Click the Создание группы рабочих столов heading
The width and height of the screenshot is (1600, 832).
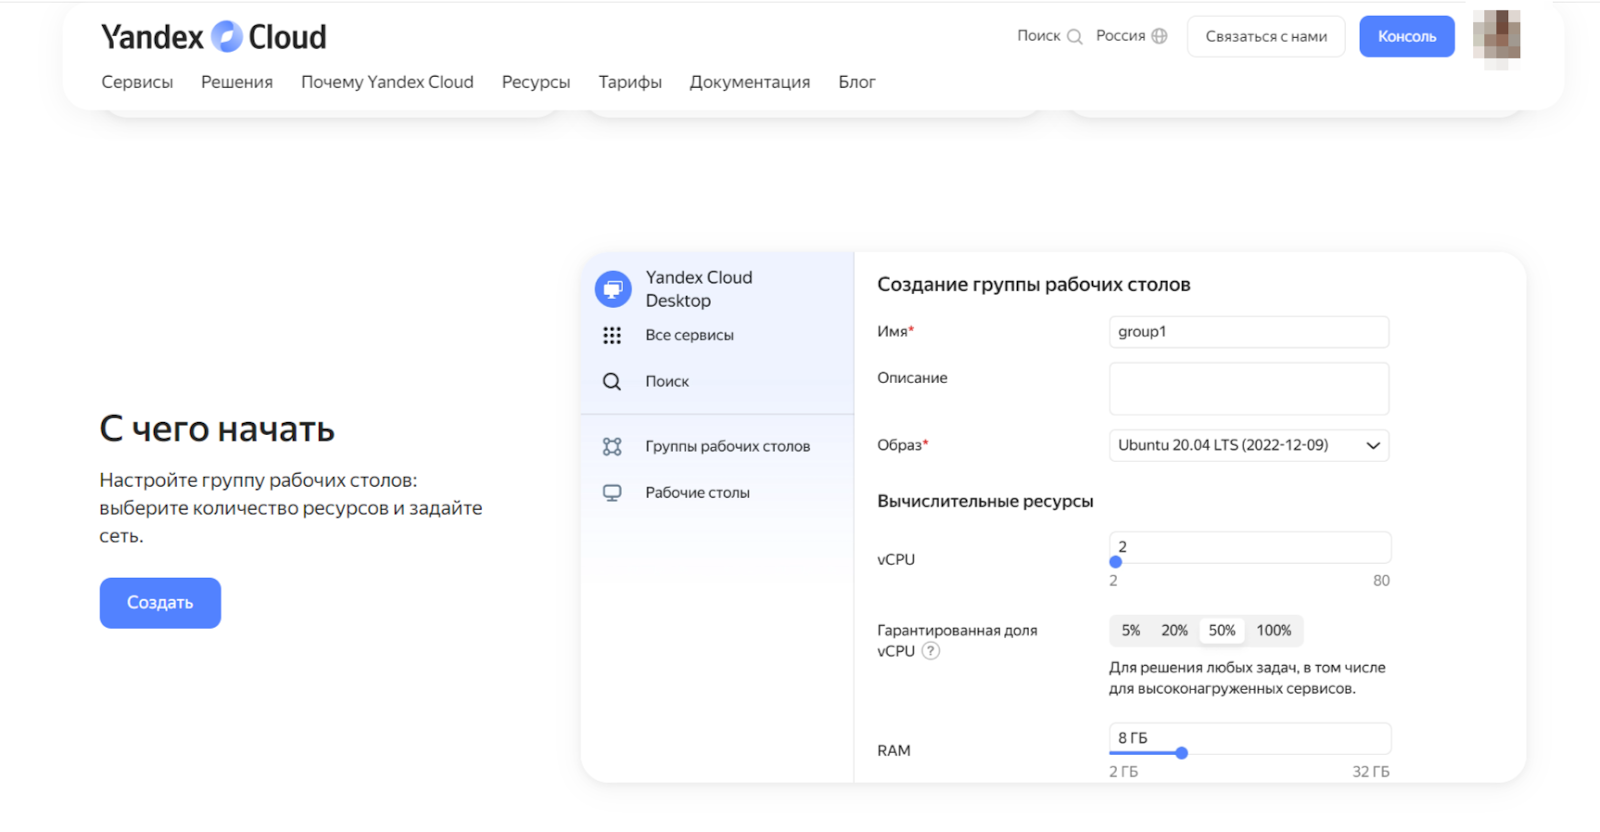pyautogui.click(x=1033, y=285)
